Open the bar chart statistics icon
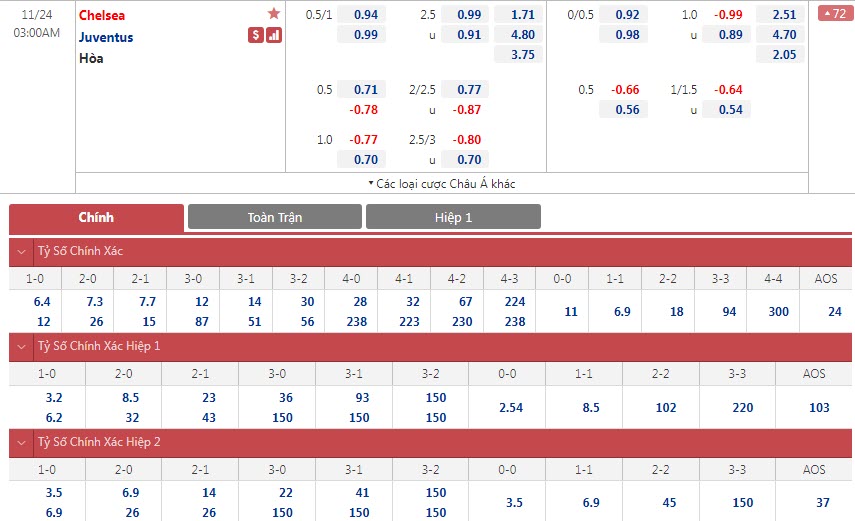This screenshot has height=521, width=855. click(274, 35)
